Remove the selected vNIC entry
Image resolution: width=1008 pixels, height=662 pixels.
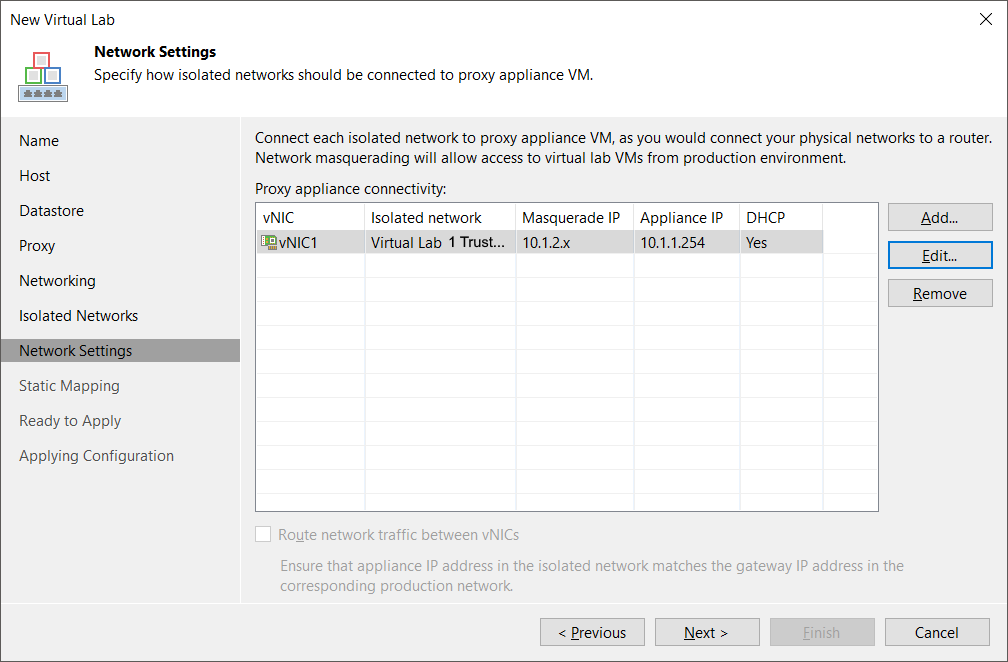(x=940, y=293)
